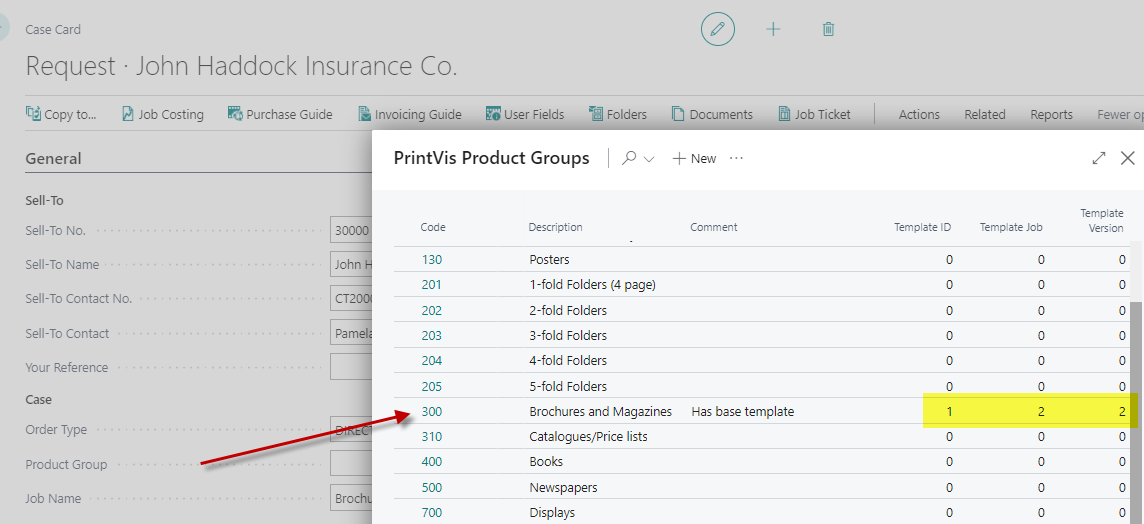Open Documents action in Case Card
Viewport: 1144px width, 524px height.
pyautogui.click(x=712, y=114)
